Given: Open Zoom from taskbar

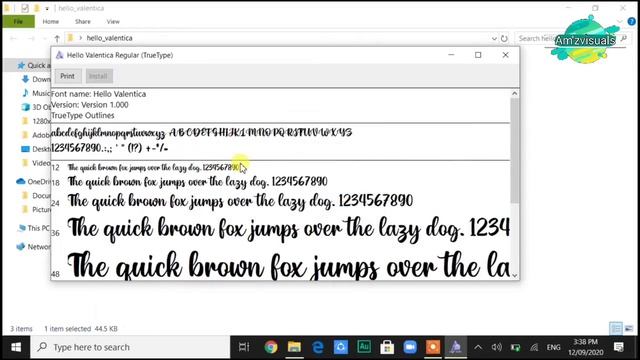Looking at the screenshot, I should pyautogui.click(x=410, y=347).
